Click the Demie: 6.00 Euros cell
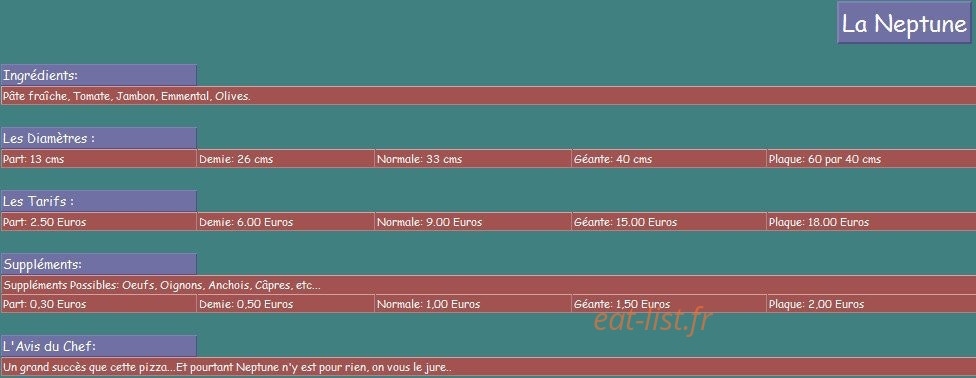The height and width of the screenshot is (378, 976). pos(286,222)
